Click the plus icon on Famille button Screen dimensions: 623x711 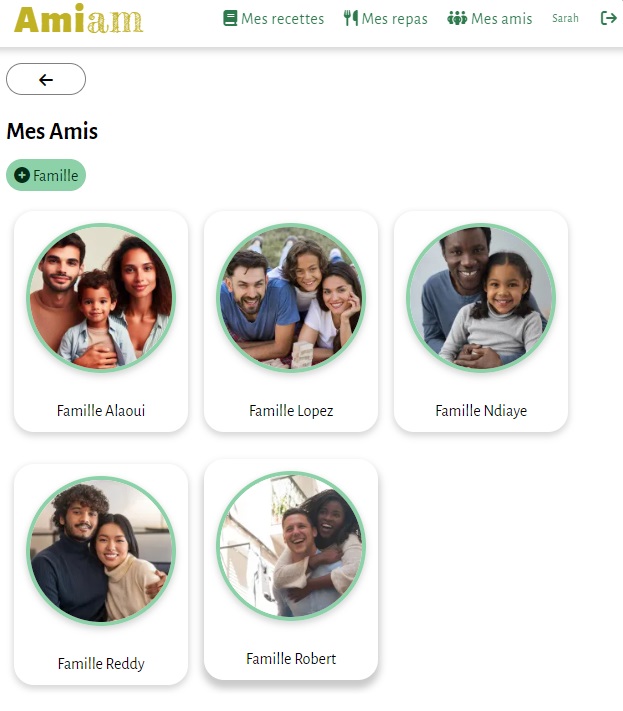coord(22,175)
